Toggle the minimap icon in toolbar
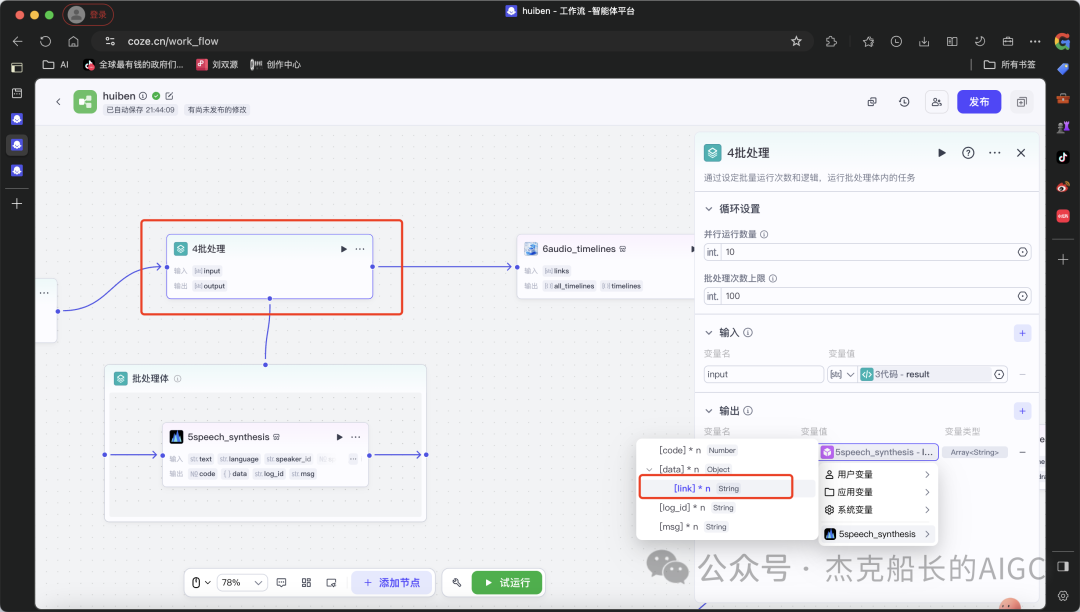Screen dimensions: 1080x612 [x=331, y=582]
